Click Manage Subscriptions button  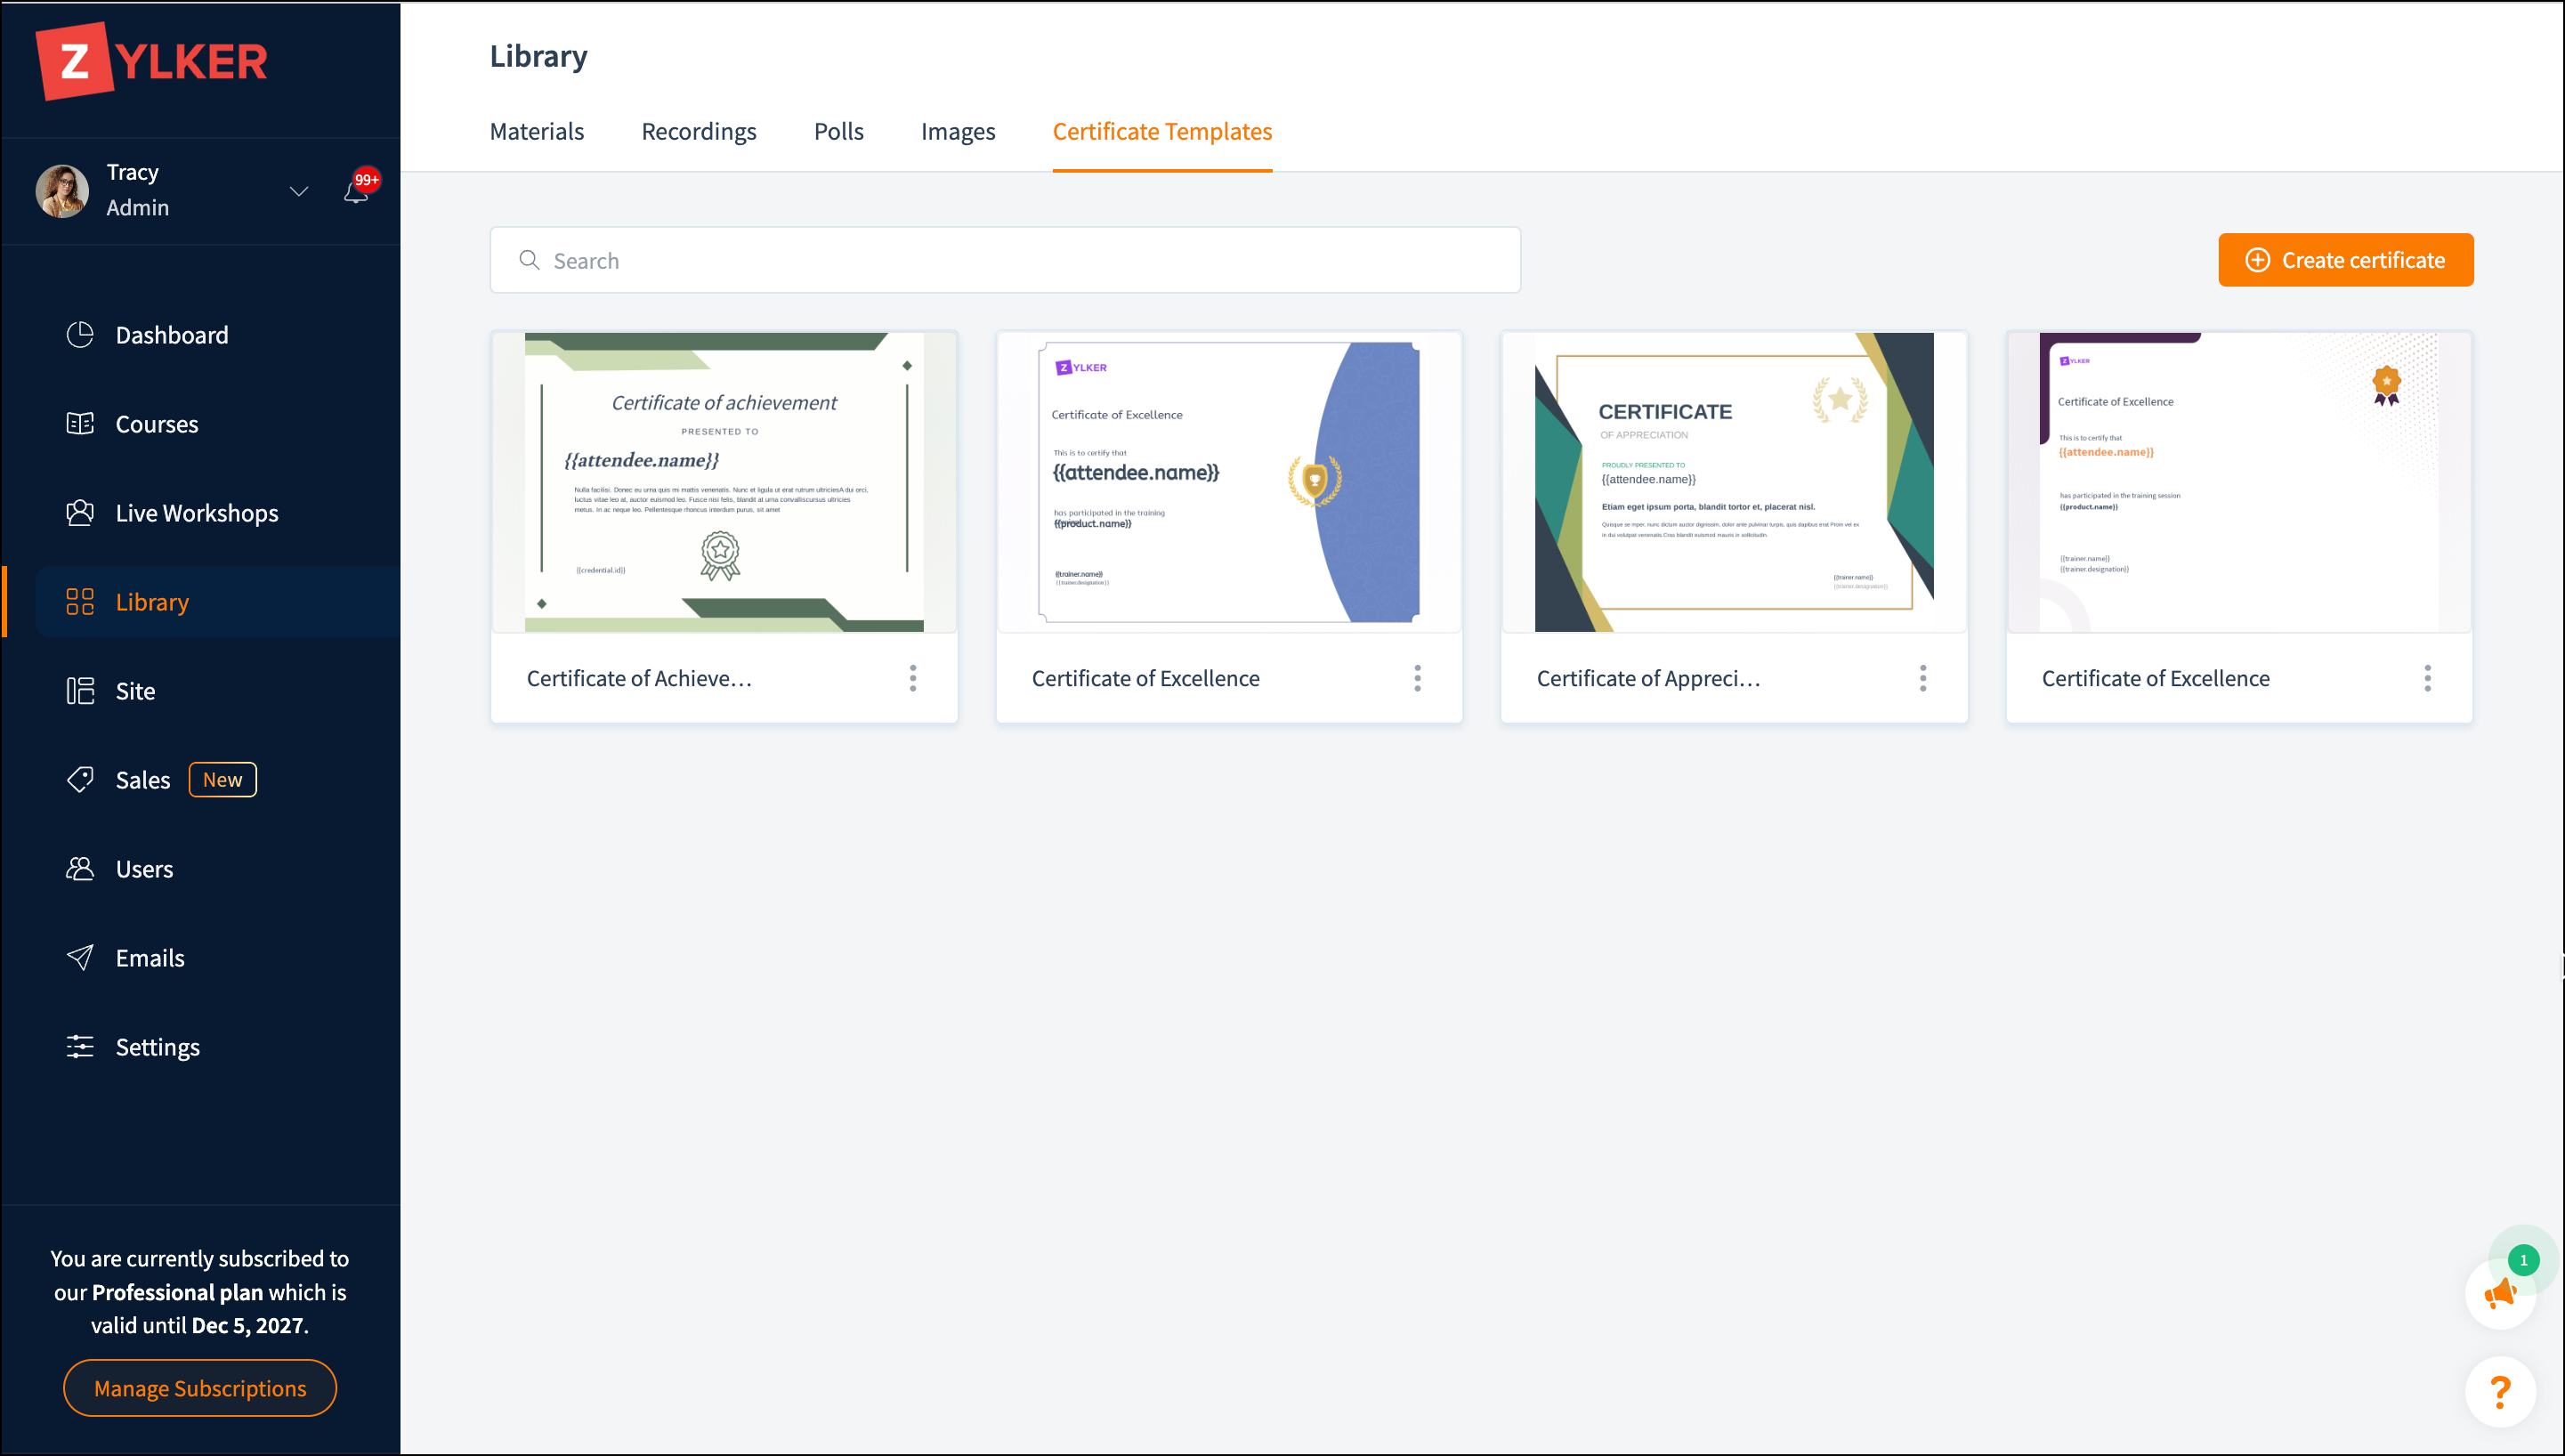pyautogui.click(x=200, y=1388)
